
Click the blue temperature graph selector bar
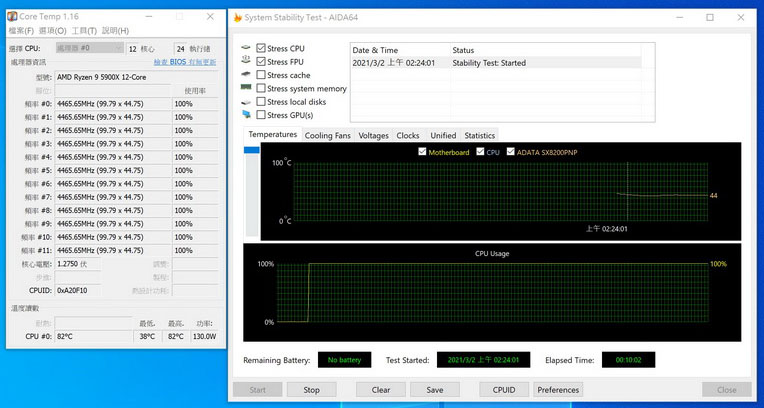pyautogui.click(x=252, y=150)
